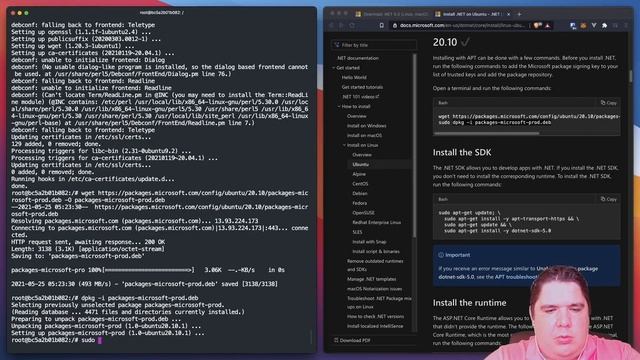640x360 pixels.
Task: Open Troubleshoot .NET Package mix ups on Linux
Action: (x=379, y=302)
